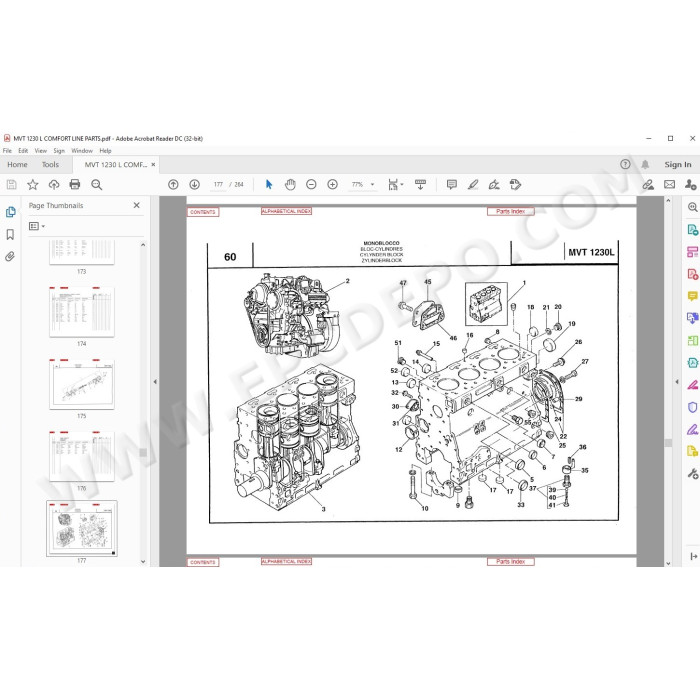Select the arrow selection tool
The height and width of the screenshot is (700, 700).
[x=269, y=184]
